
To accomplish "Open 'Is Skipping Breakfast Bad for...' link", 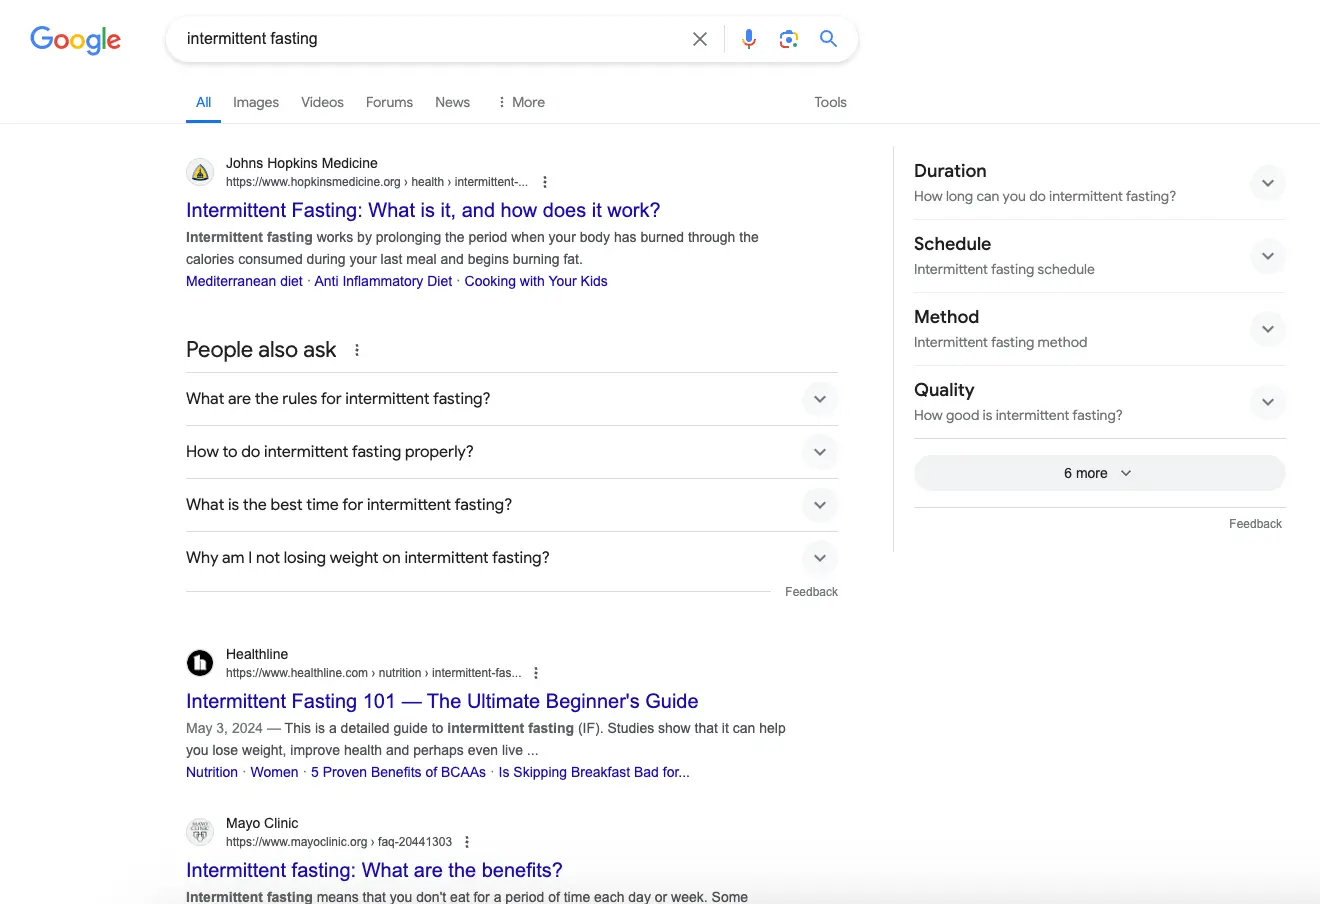I will [594, 772].
